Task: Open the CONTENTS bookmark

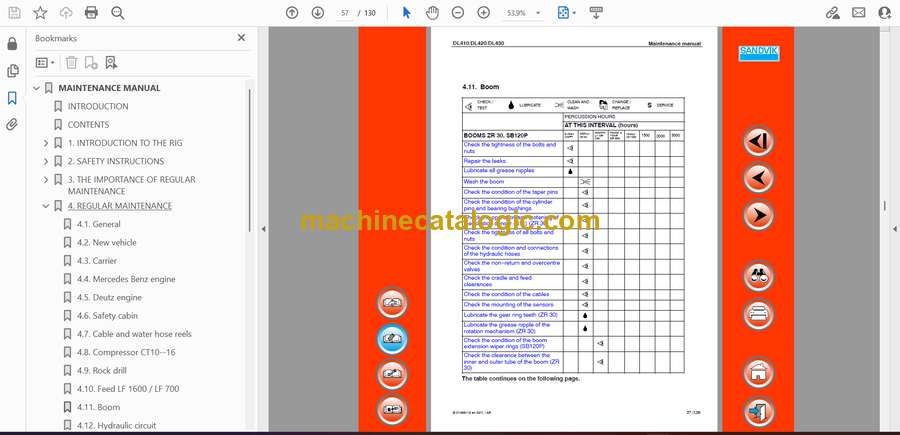Action: click(x=88, y=125)
